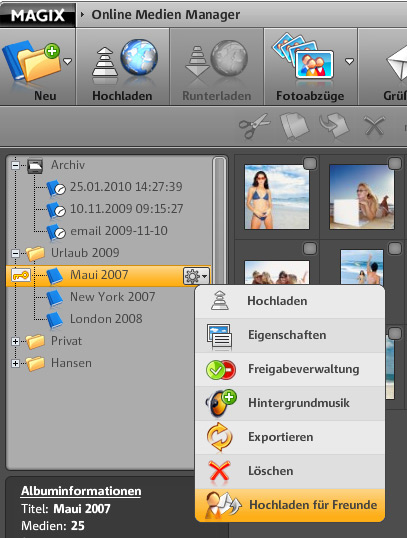The height and width of the screenshot is (538, 407).
Task: Click the Fotoabzüge photos icon
Action: 303,56
